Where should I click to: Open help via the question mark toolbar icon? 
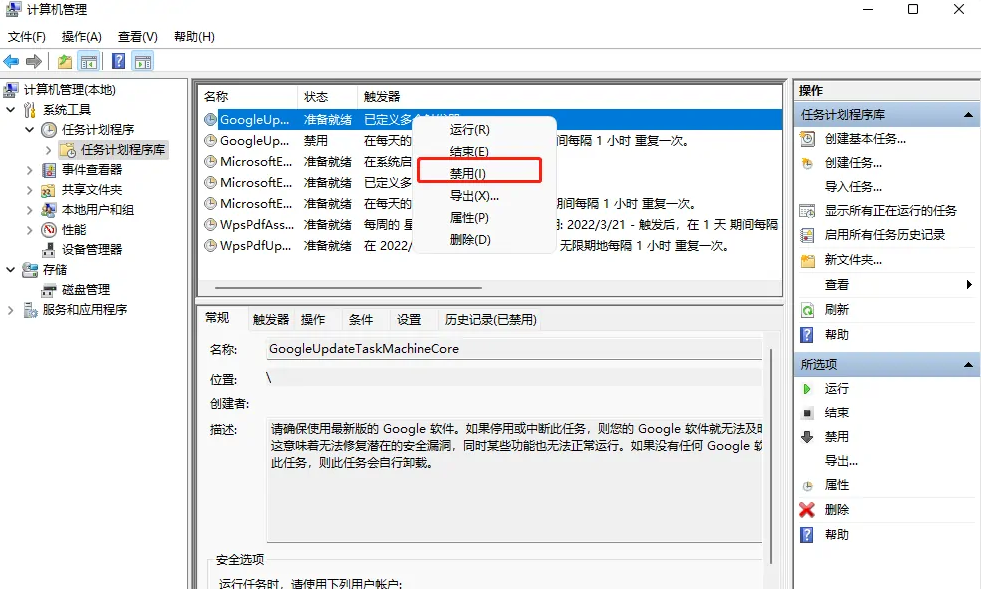coord(118,61)
